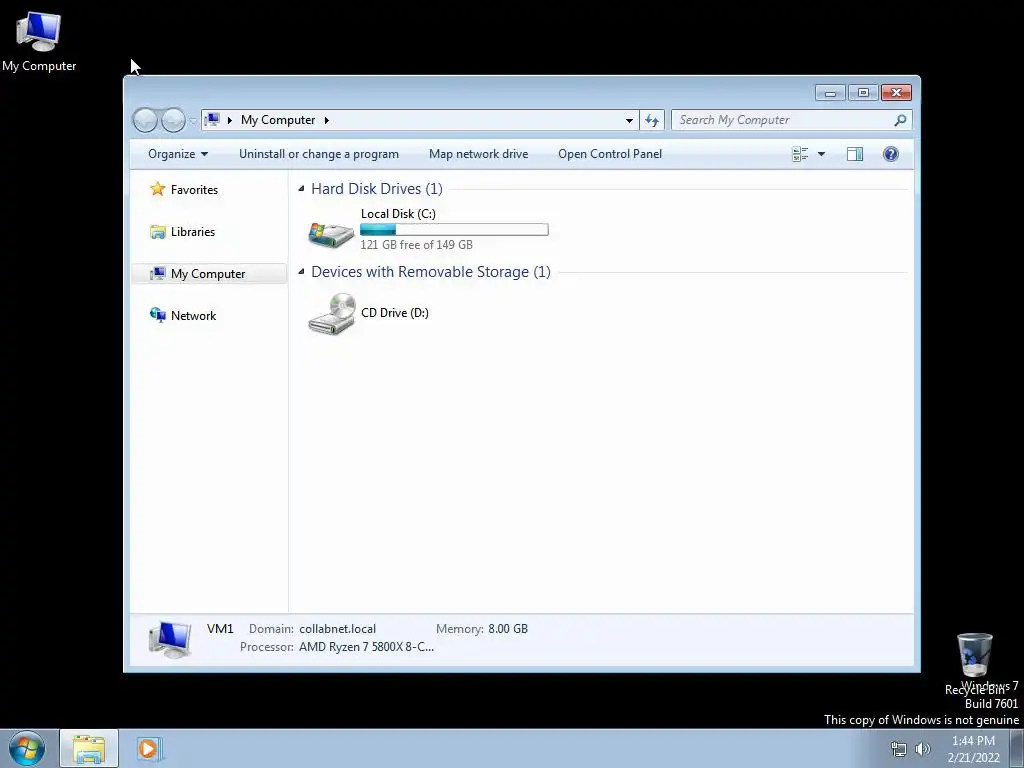1024x768 pixels.
Task: Toggle the preview pane button
Action: (x=855, y=154)
